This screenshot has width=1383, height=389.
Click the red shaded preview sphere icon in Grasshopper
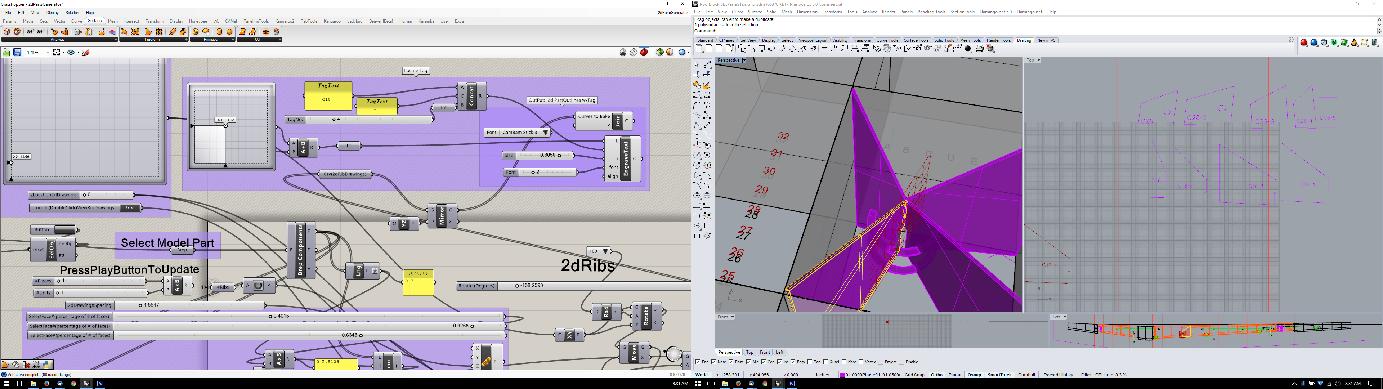pos(644,52)
